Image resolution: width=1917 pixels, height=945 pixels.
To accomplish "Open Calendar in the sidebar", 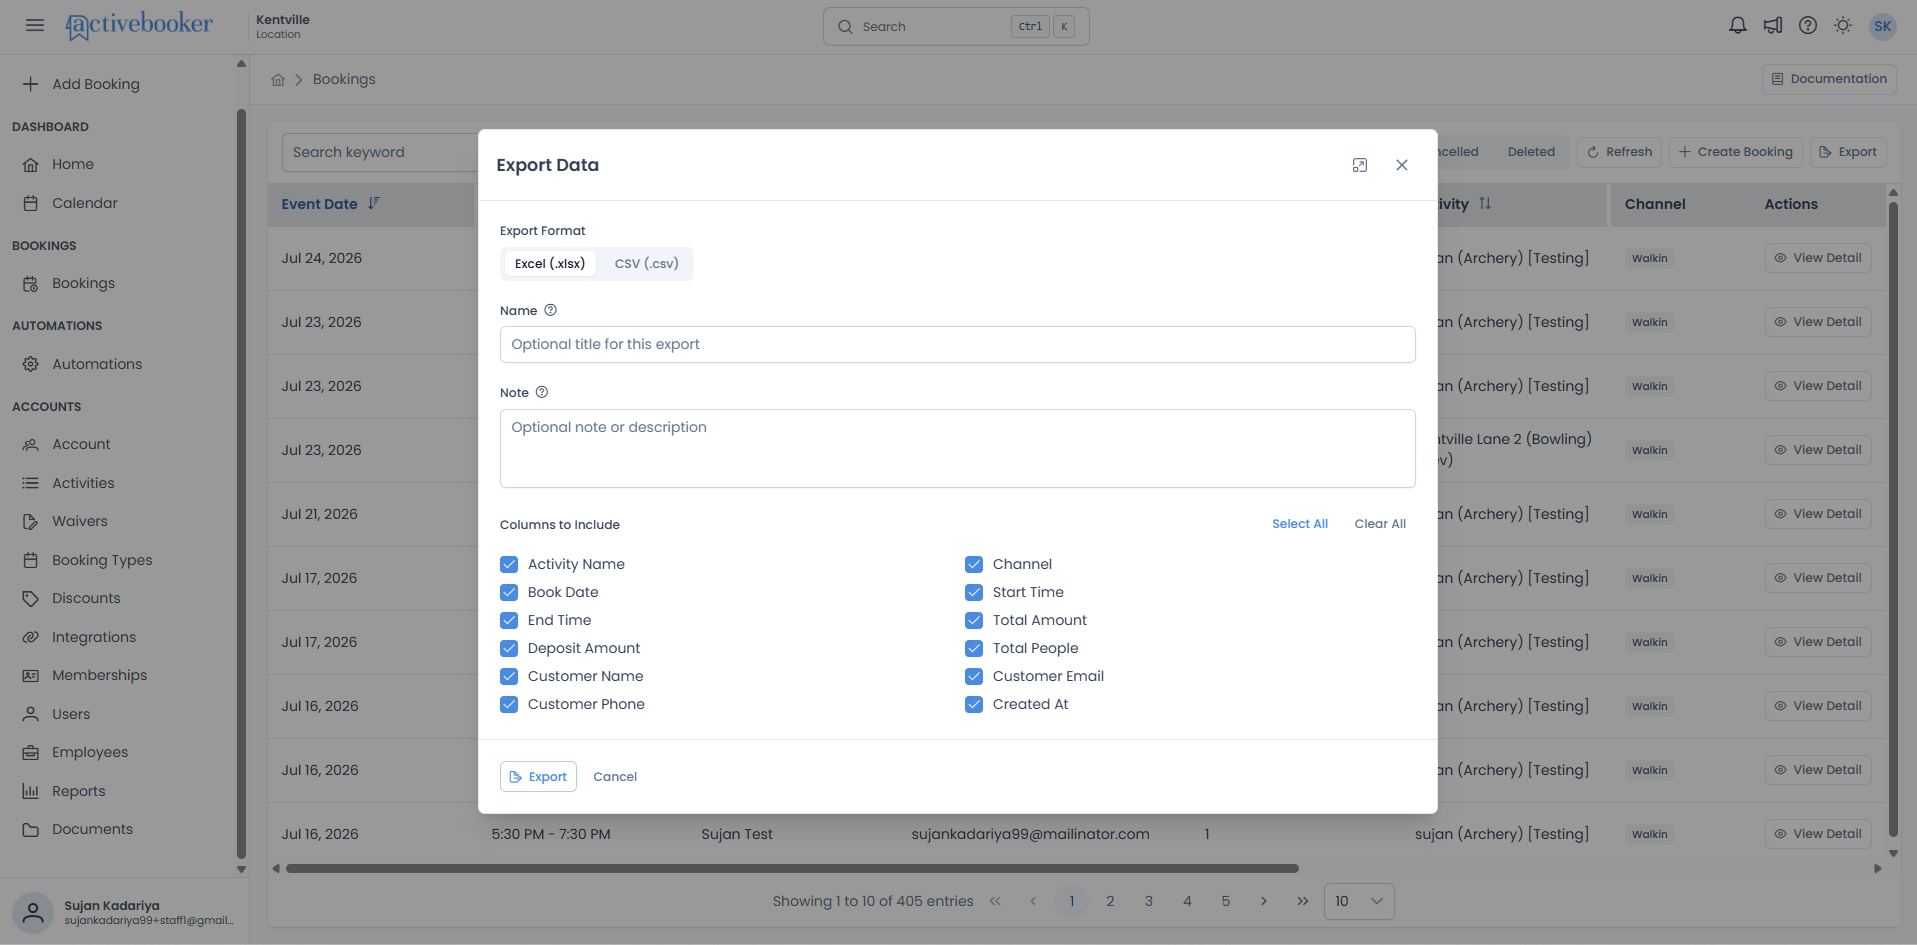I will 85,203.
